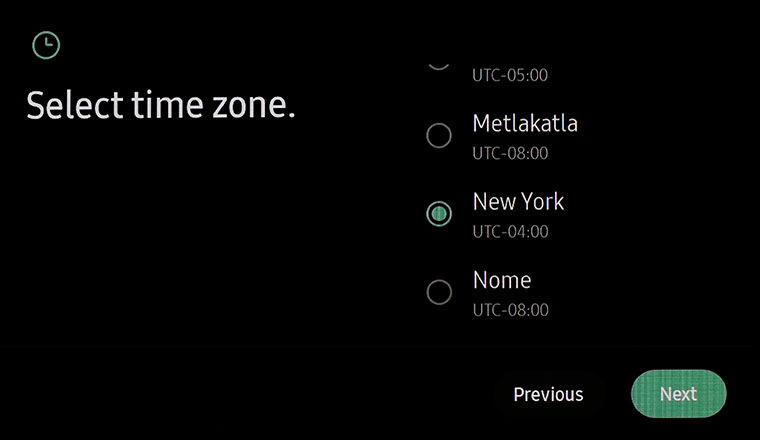
Task: Click the New York city name label
Action: click(518, 202)
